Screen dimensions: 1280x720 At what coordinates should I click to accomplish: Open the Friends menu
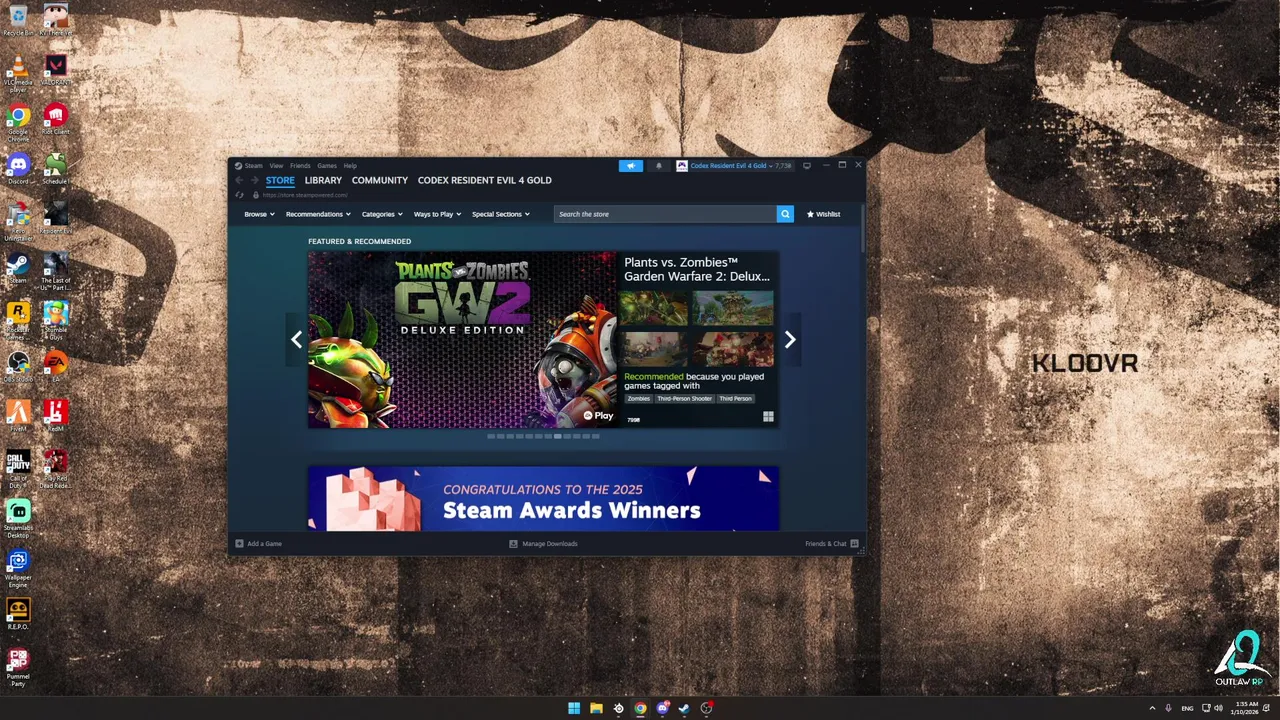tap(300, 166)
